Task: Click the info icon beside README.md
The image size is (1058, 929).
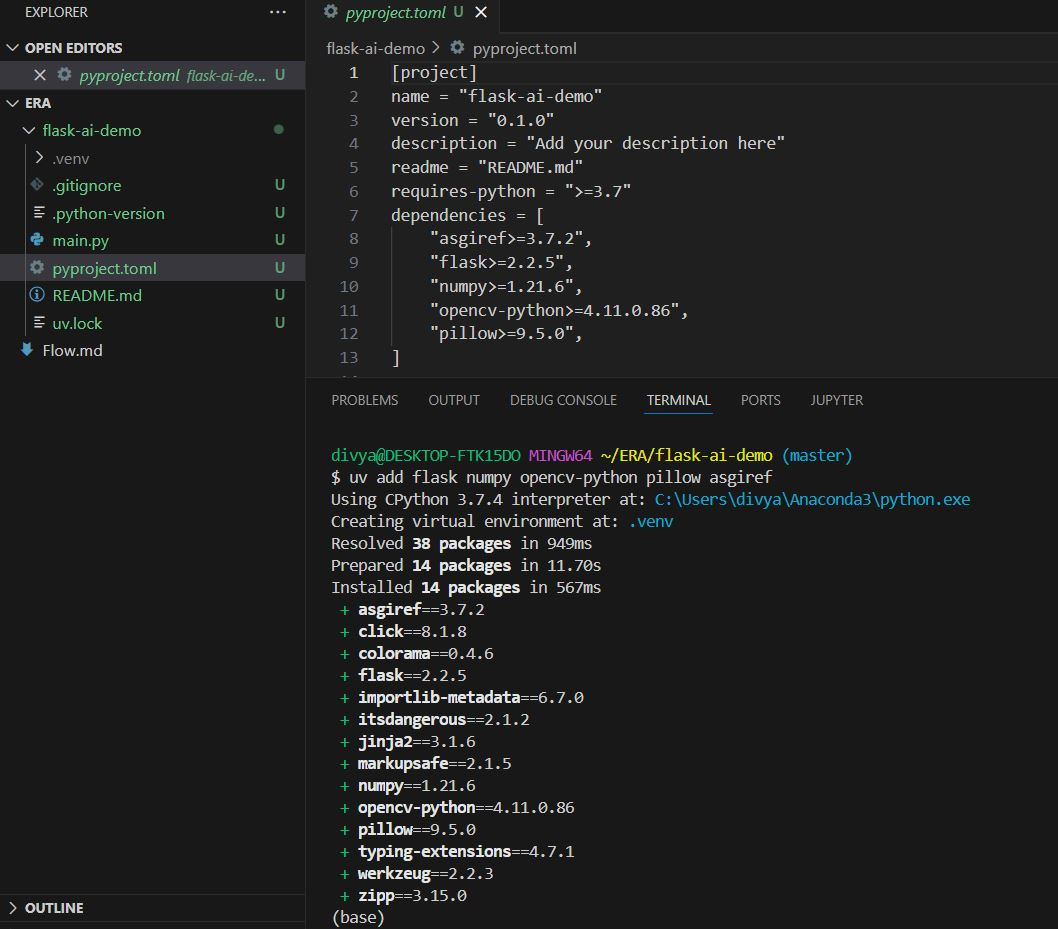Action: pos(38,295)
